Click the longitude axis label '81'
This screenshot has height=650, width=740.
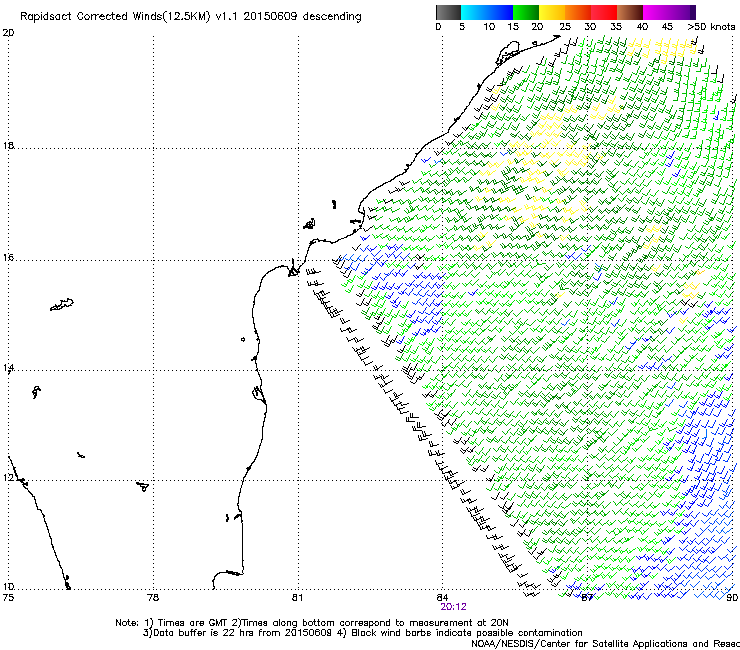pos(297,598)
